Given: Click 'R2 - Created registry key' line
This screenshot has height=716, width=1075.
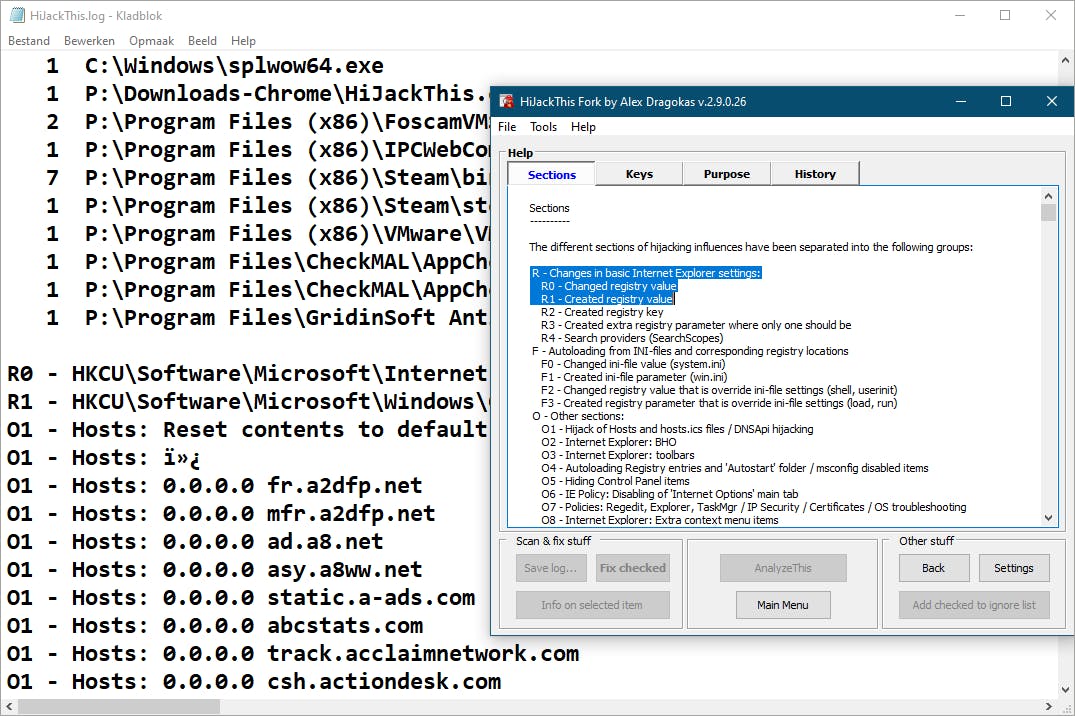Looking at the screenshot, I should [602, 312].
